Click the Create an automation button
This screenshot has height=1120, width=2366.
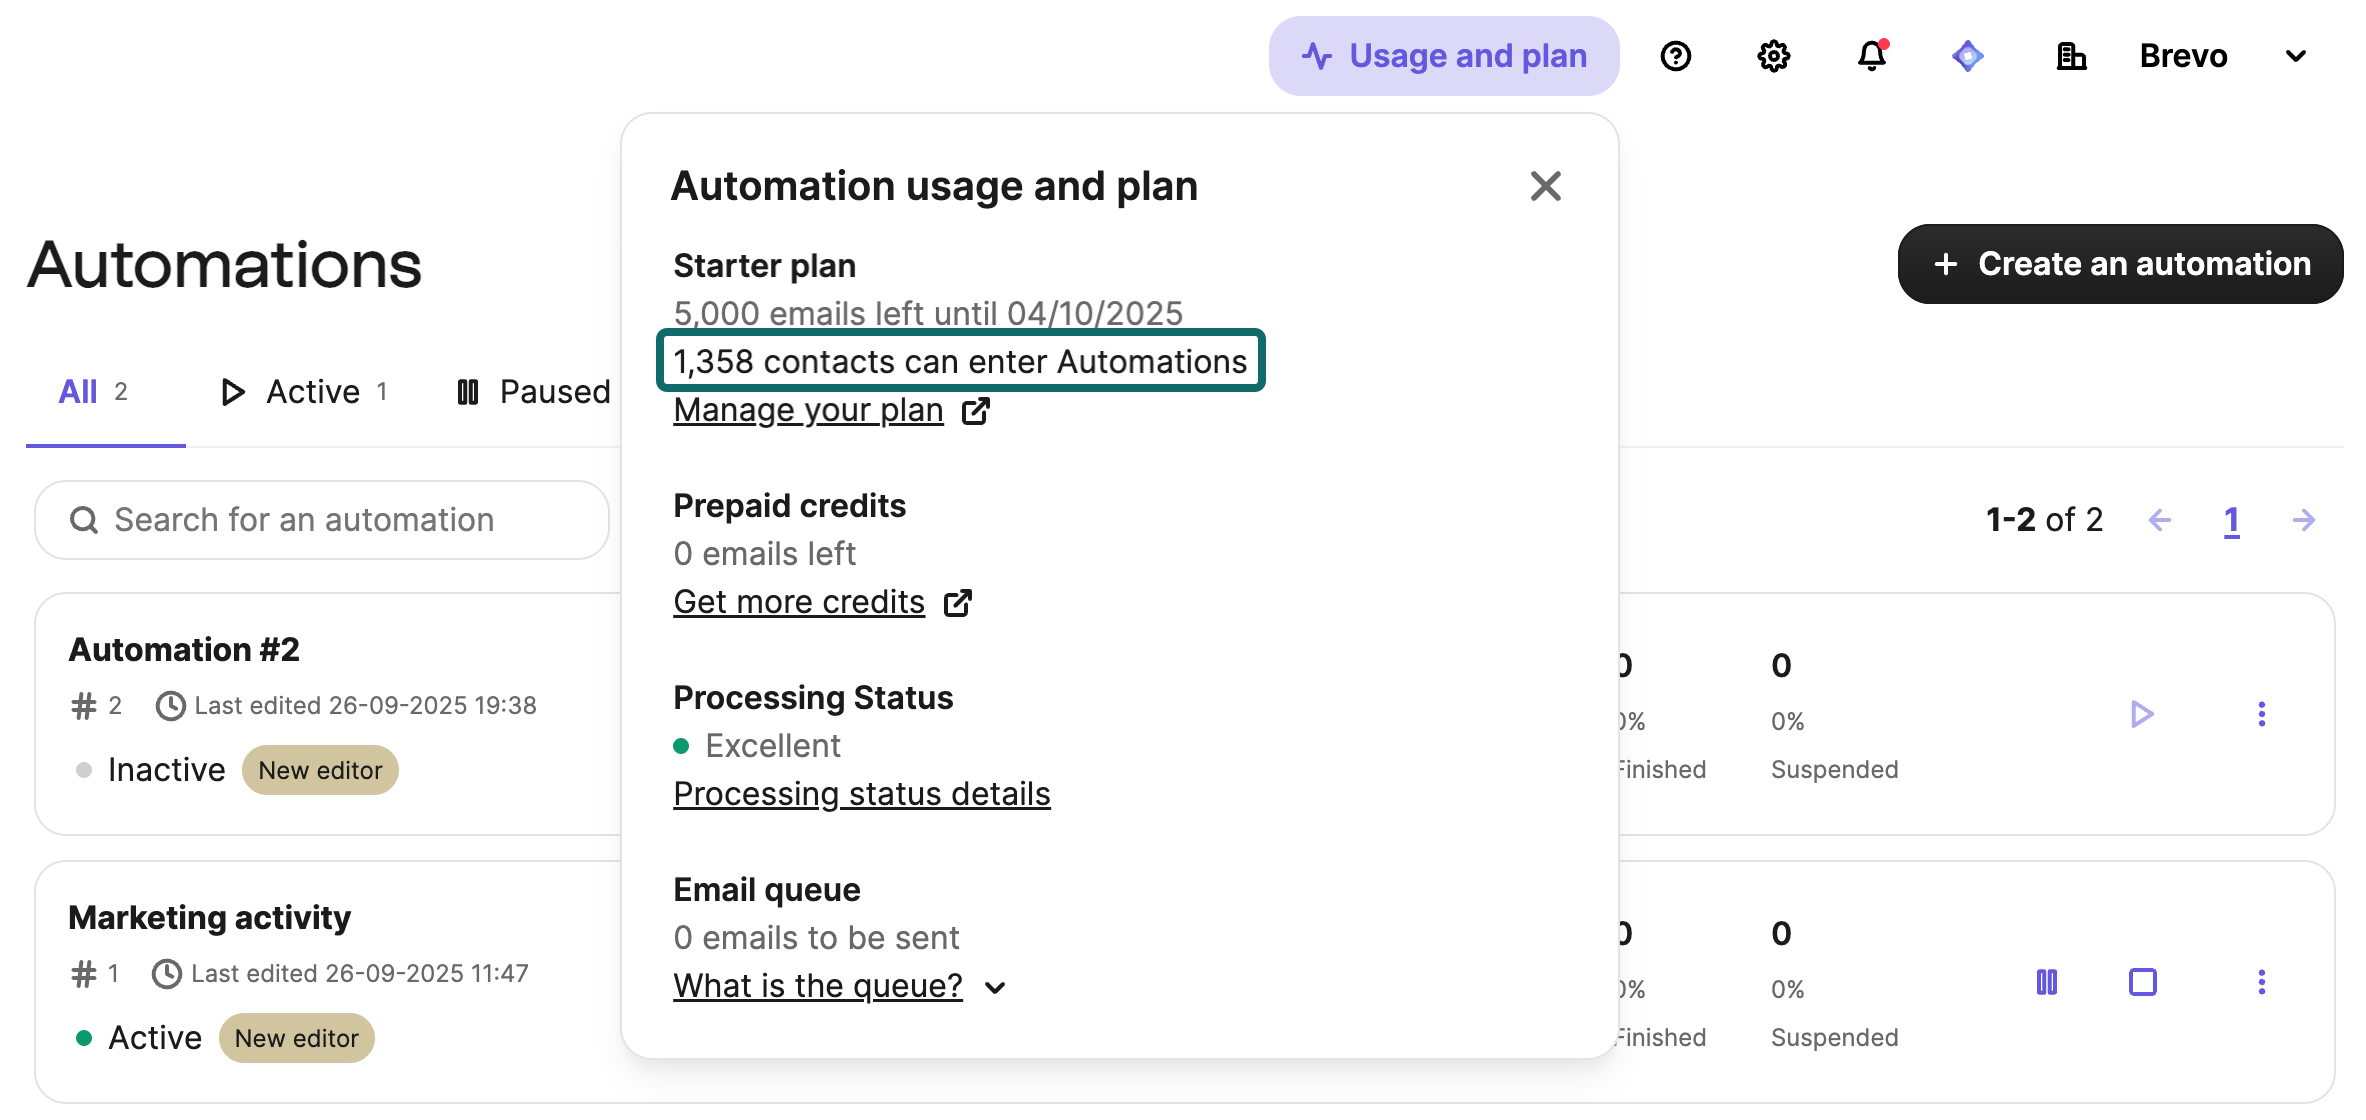pos(2119,263)
